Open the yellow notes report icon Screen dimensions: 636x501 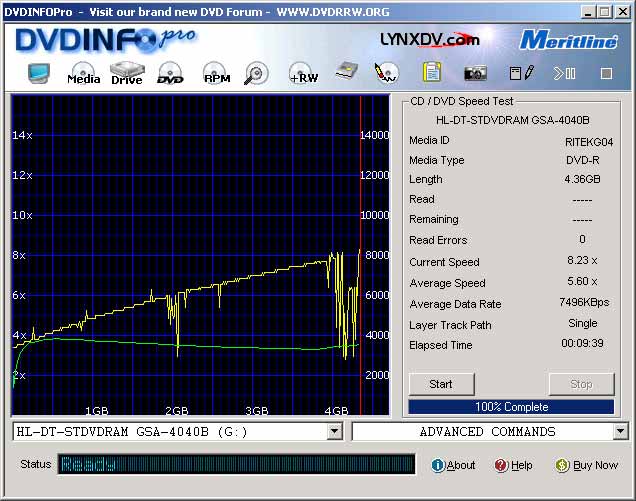pyautogui.click(x=432, y=73)
